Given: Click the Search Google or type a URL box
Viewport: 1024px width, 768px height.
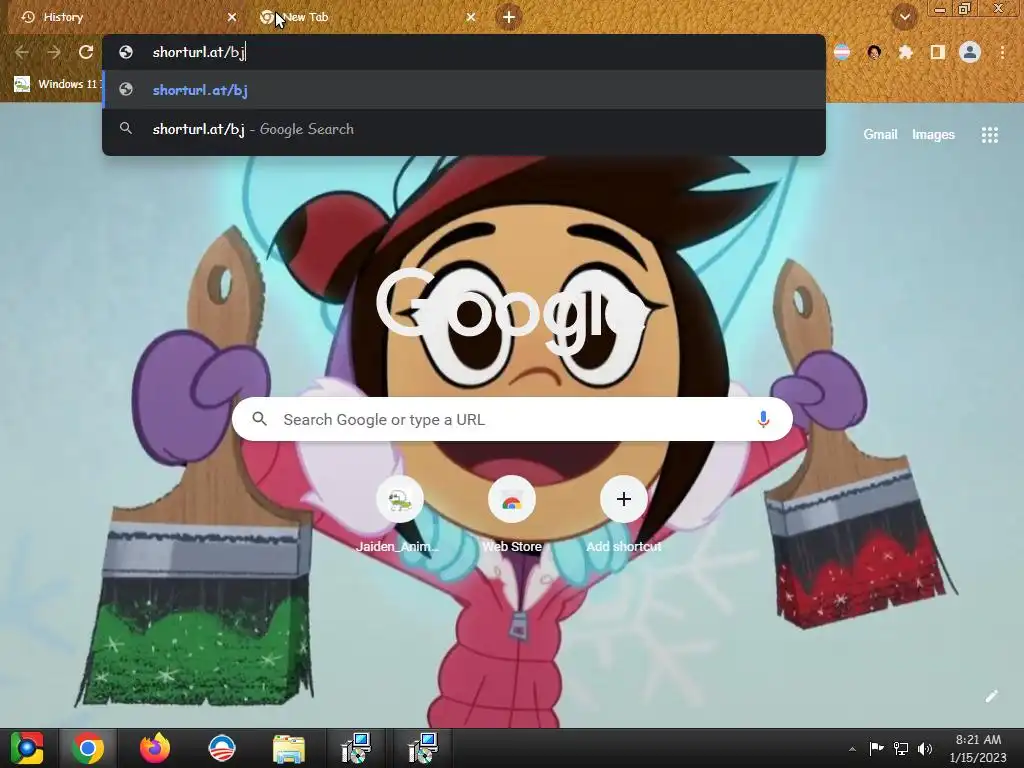Looking at the screenshot, I should tap(513, 419).
